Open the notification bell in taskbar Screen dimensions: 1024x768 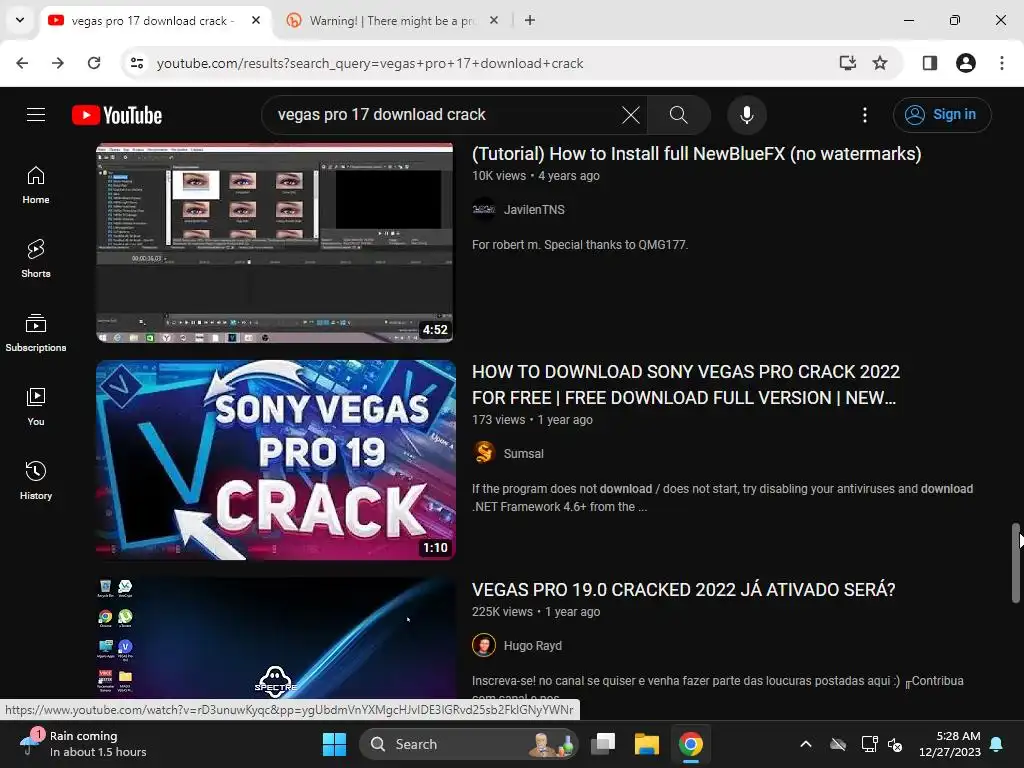coord(997,744)
